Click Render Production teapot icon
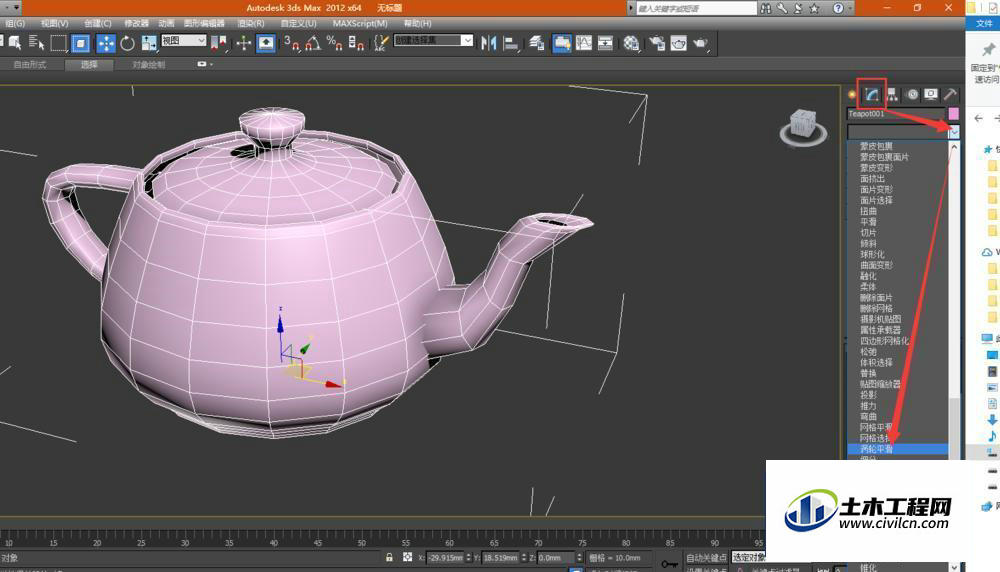 700,43
